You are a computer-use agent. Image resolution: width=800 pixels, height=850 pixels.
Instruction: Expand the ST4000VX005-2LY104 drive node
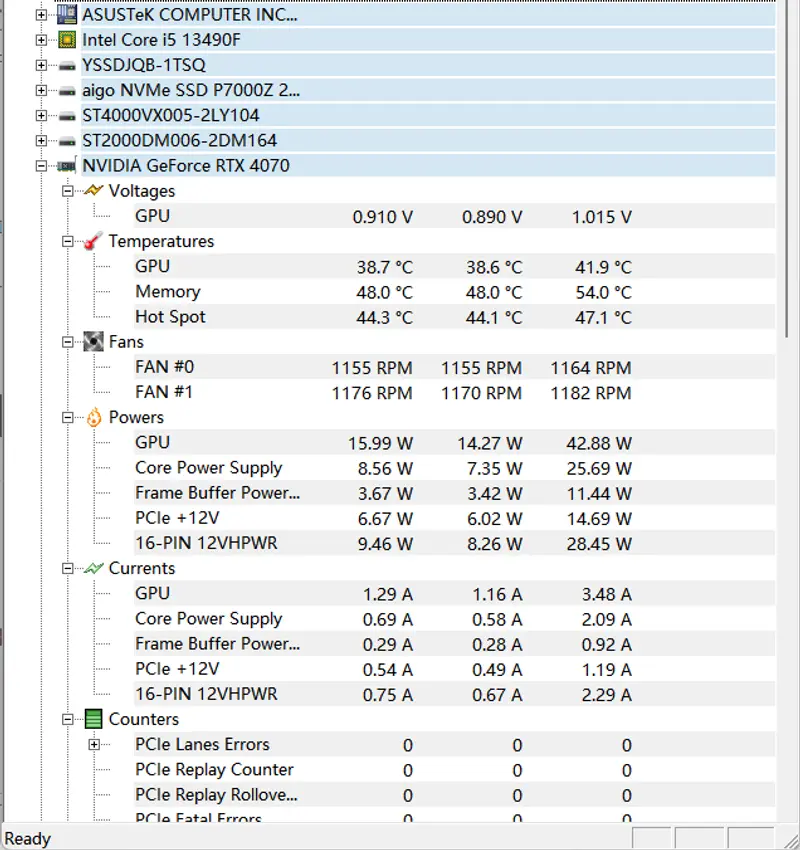coord(41,115)
